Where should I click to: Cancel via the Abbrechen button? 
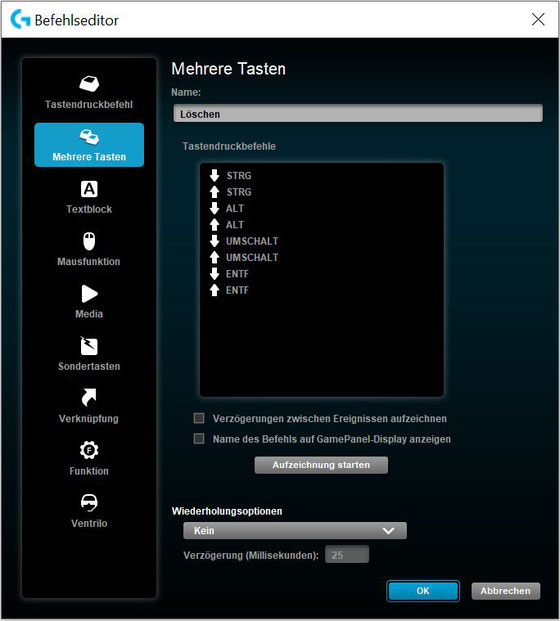pos(505,591)
